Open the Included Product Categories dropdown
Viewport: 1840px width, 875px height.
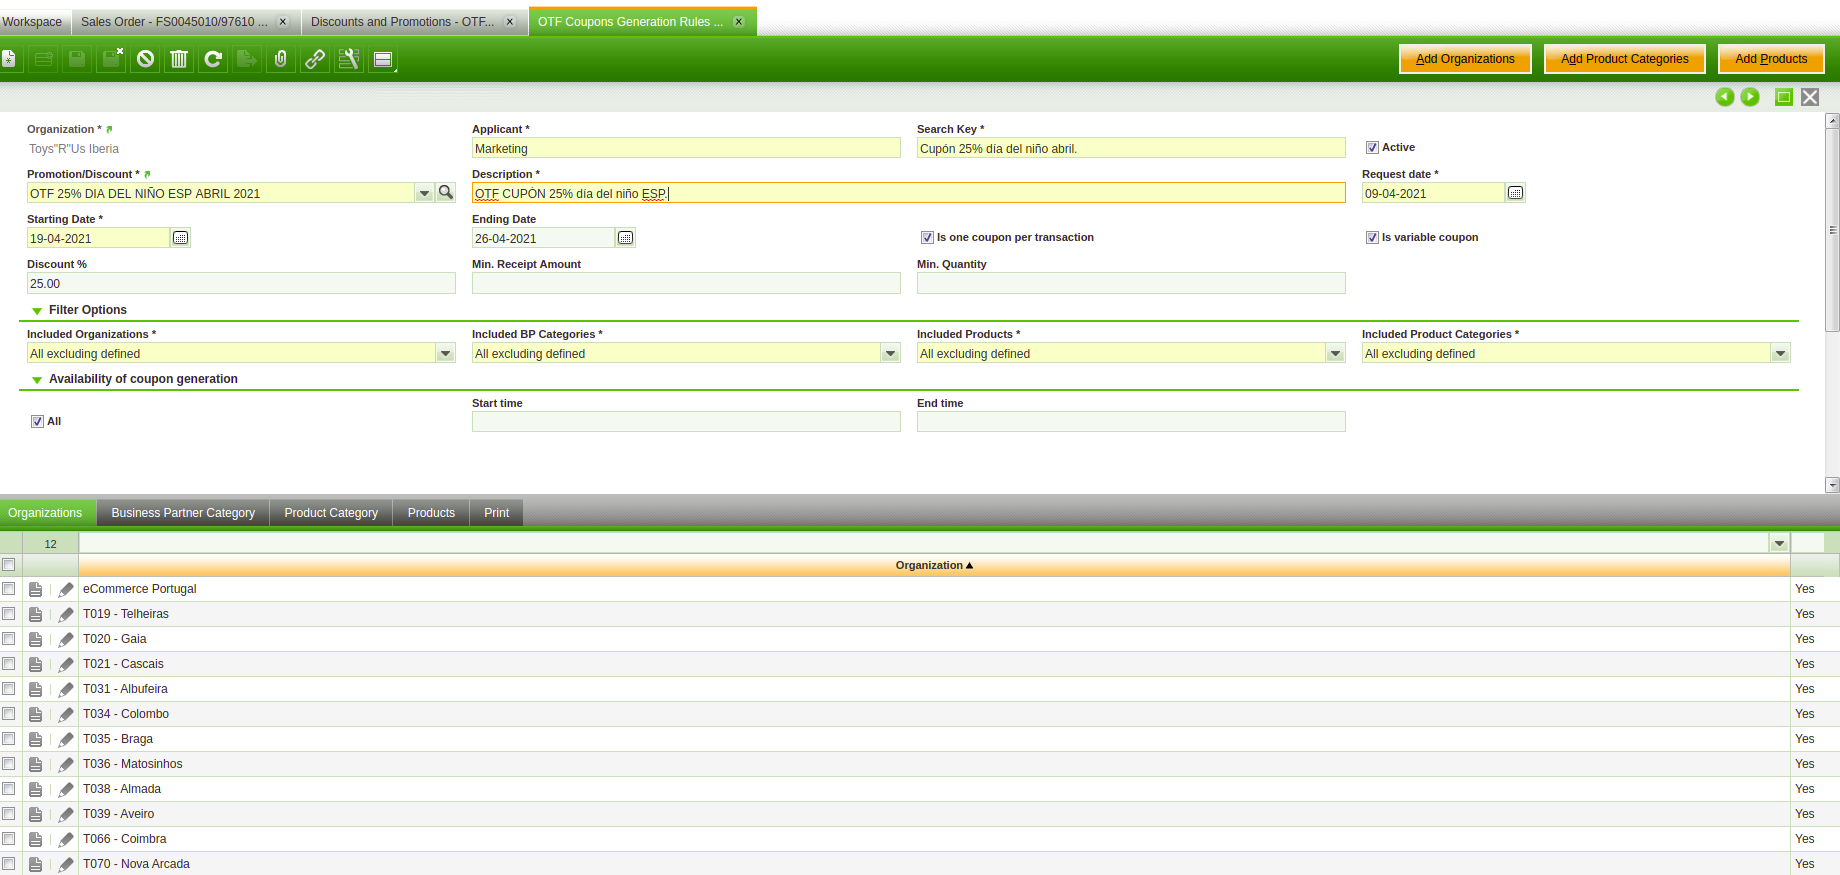tap(1780, 353)
